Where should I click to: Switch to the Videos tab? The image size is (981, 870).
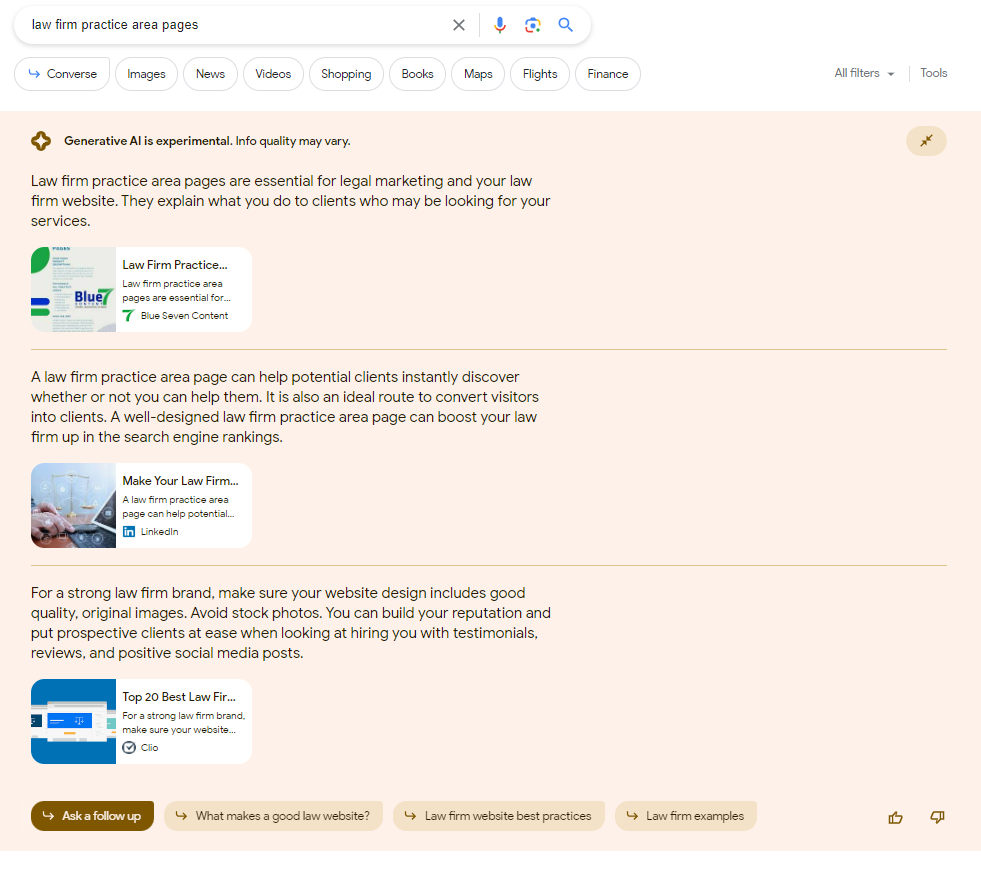pyautogui.click(x=273, y=74)
